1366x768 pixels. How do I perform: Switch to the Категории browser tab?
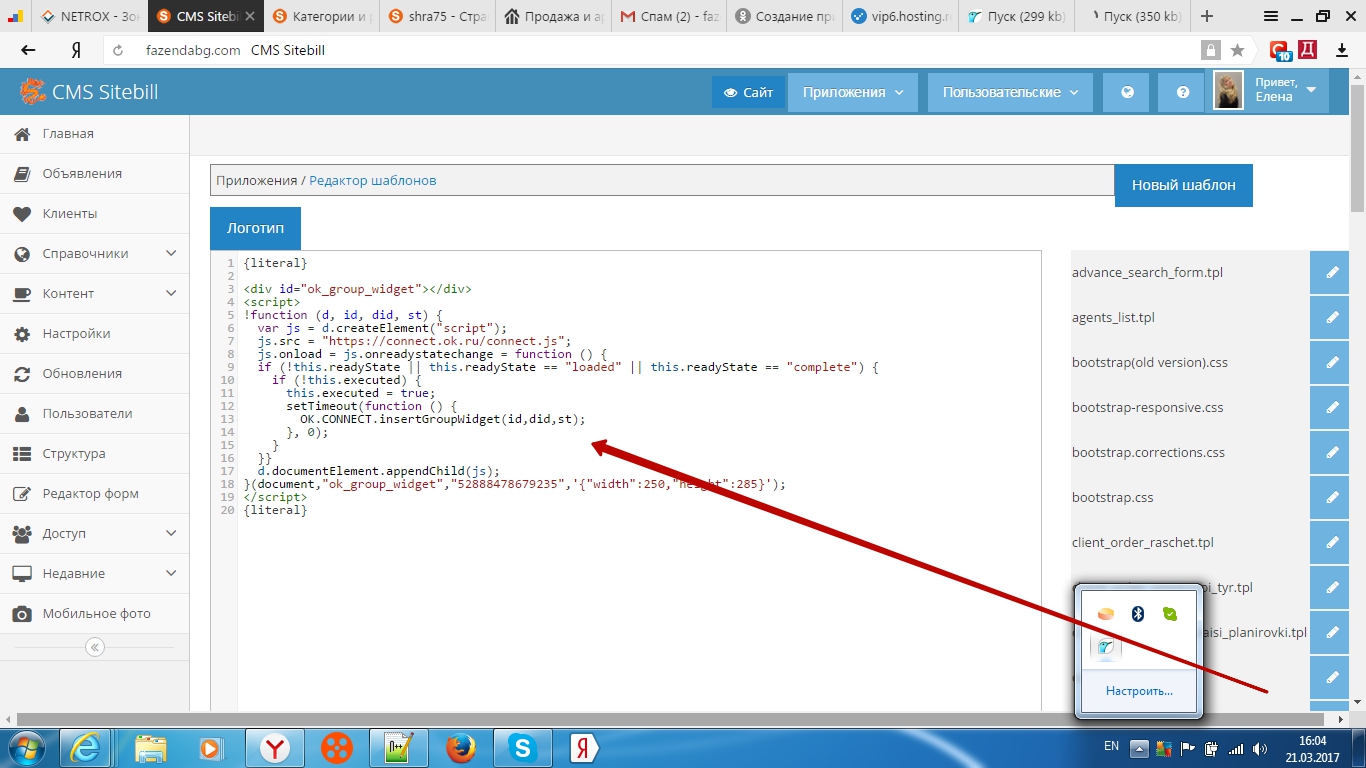point(322,17)
